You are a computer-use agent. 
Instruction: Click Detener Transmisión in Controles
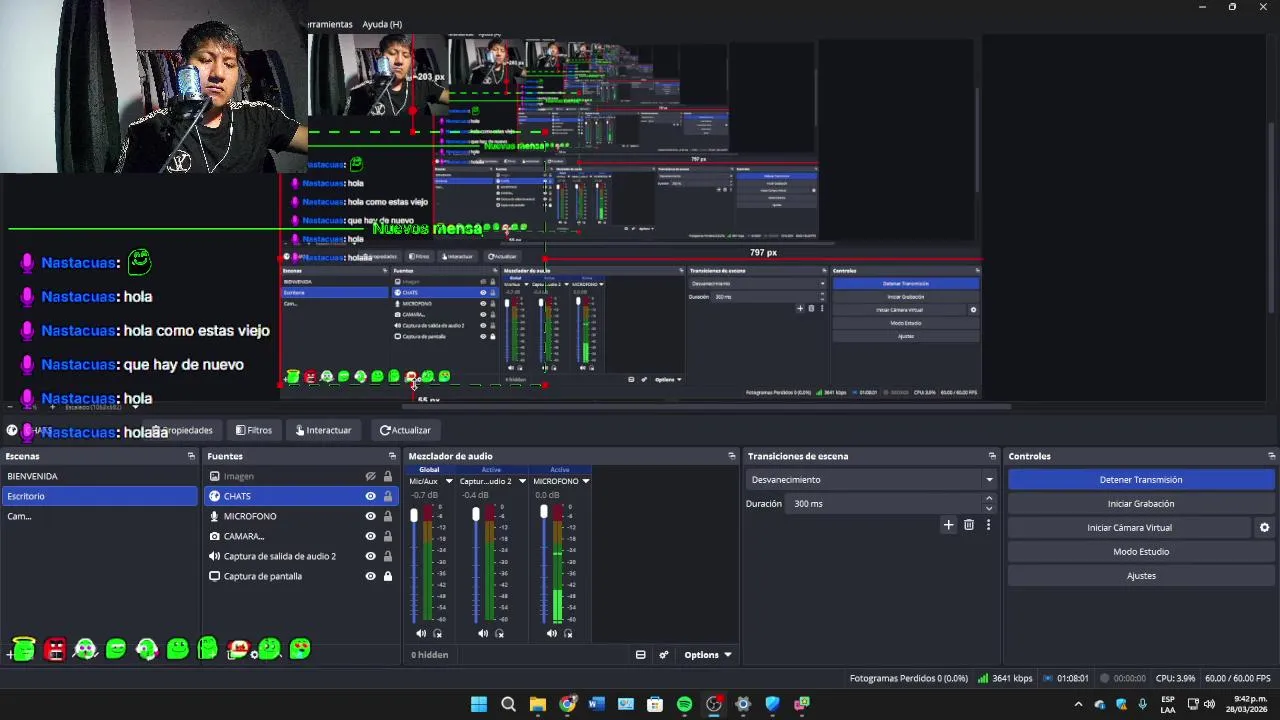[1141, 480]
